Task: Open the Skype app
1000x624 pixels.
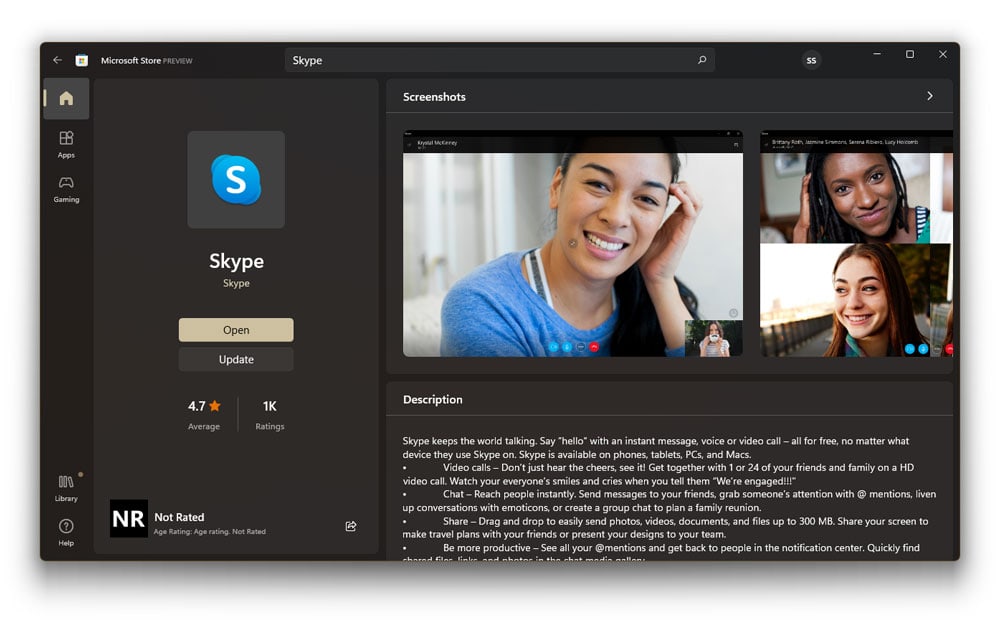Action: pyautogui.click(x=236, y=330)
